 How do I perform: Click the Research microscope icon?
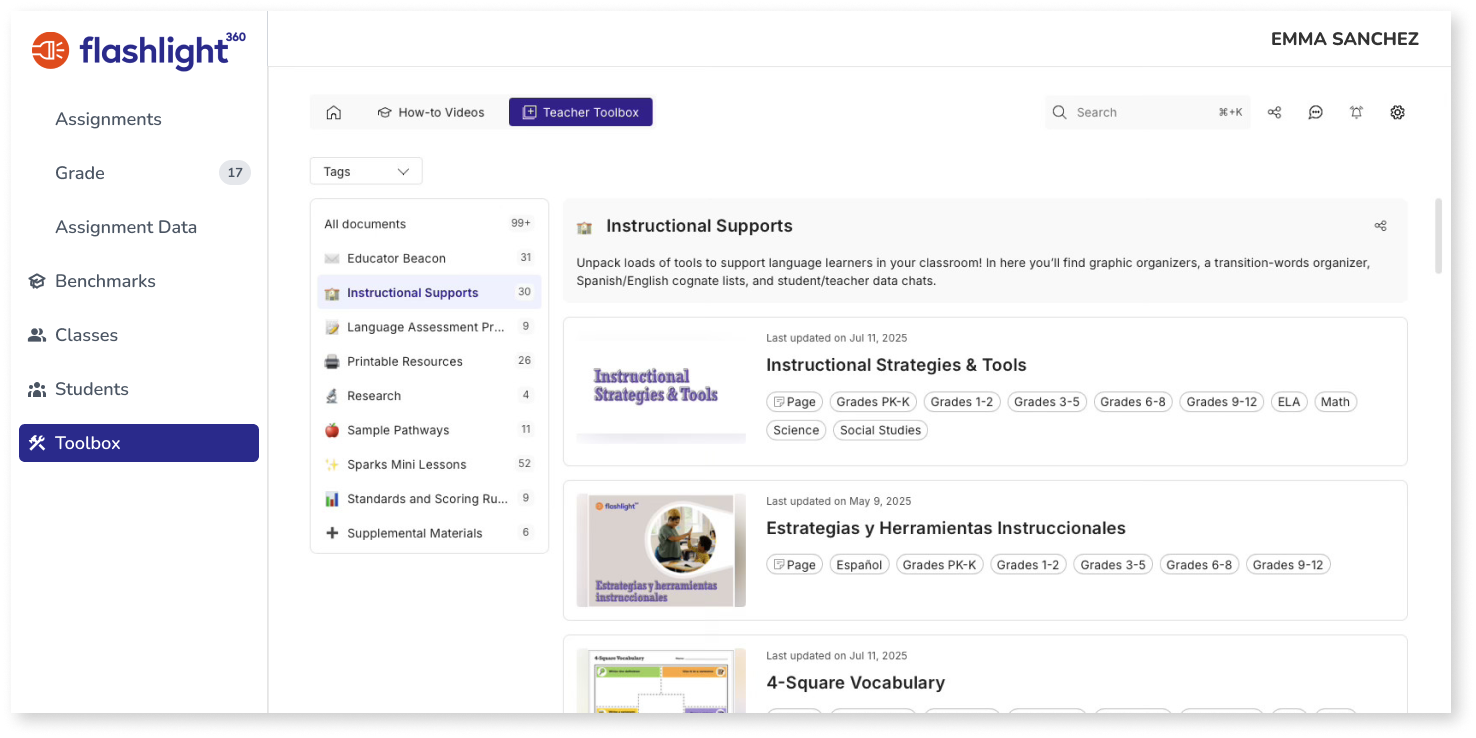coord(332,396)
